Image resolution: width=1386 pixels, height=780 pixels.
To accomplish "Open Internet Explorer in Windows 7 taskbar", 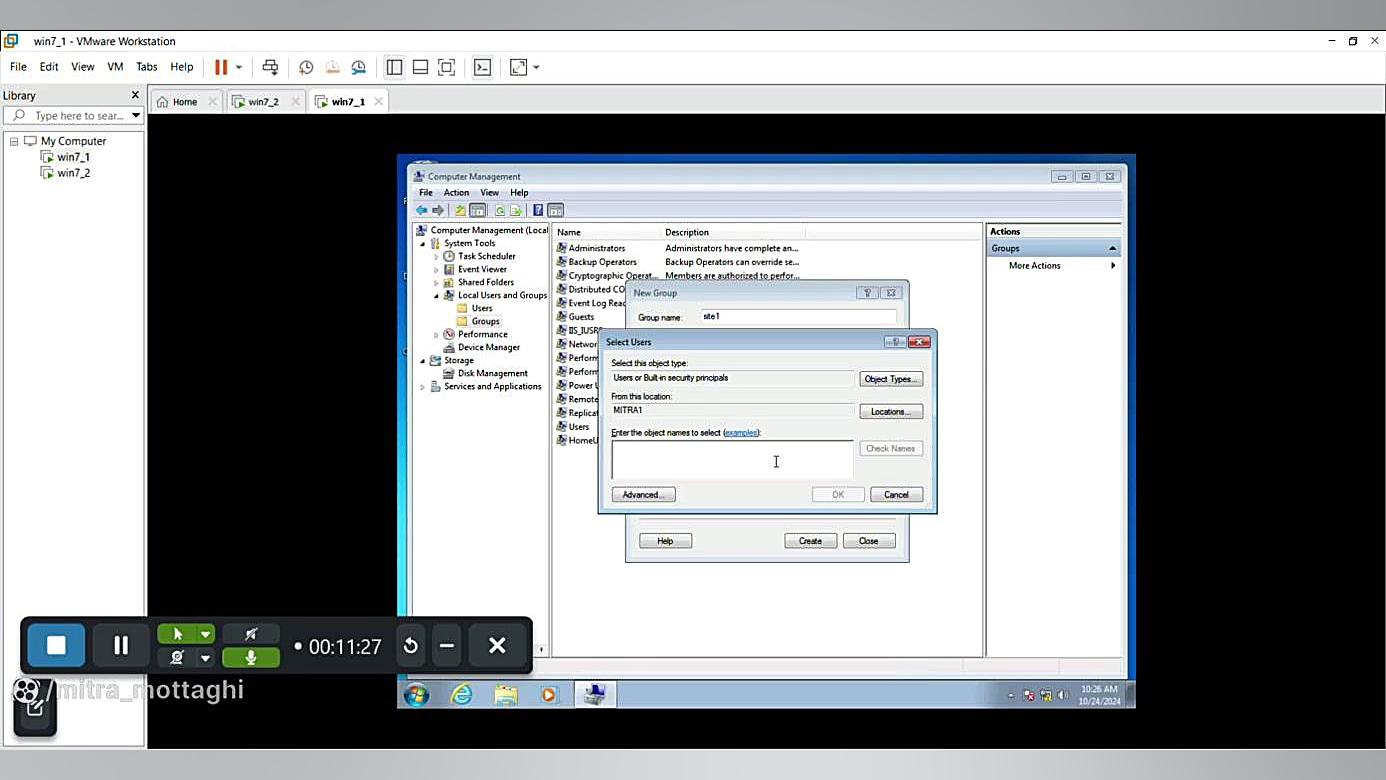I will point(461,695).
